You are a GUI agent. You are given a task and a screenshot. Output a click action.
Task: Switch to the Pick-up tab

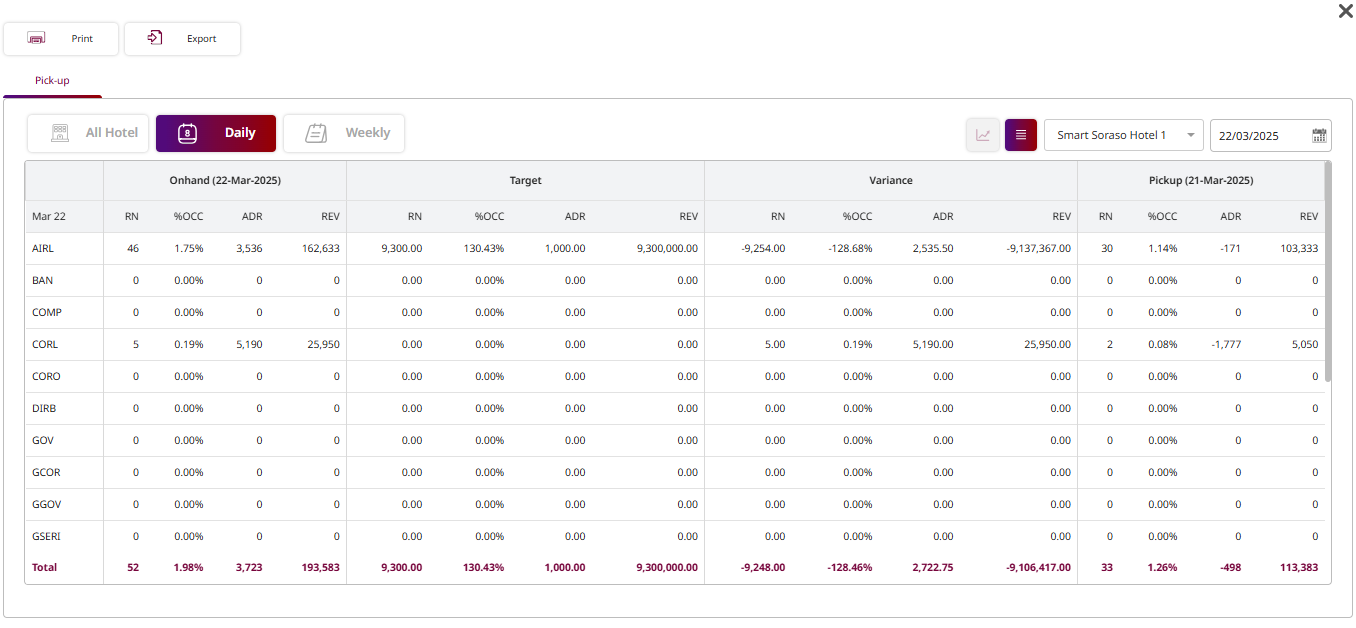click(52, 80)
